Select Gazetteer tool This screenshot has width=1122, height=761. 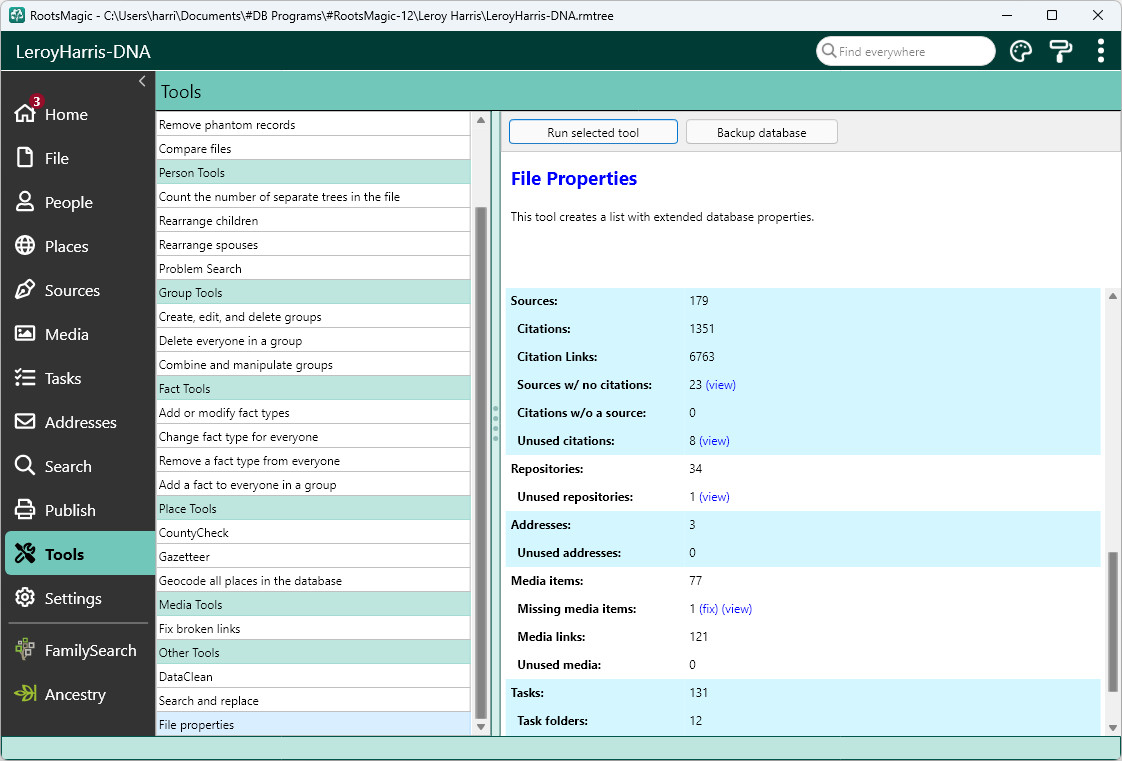313,556
